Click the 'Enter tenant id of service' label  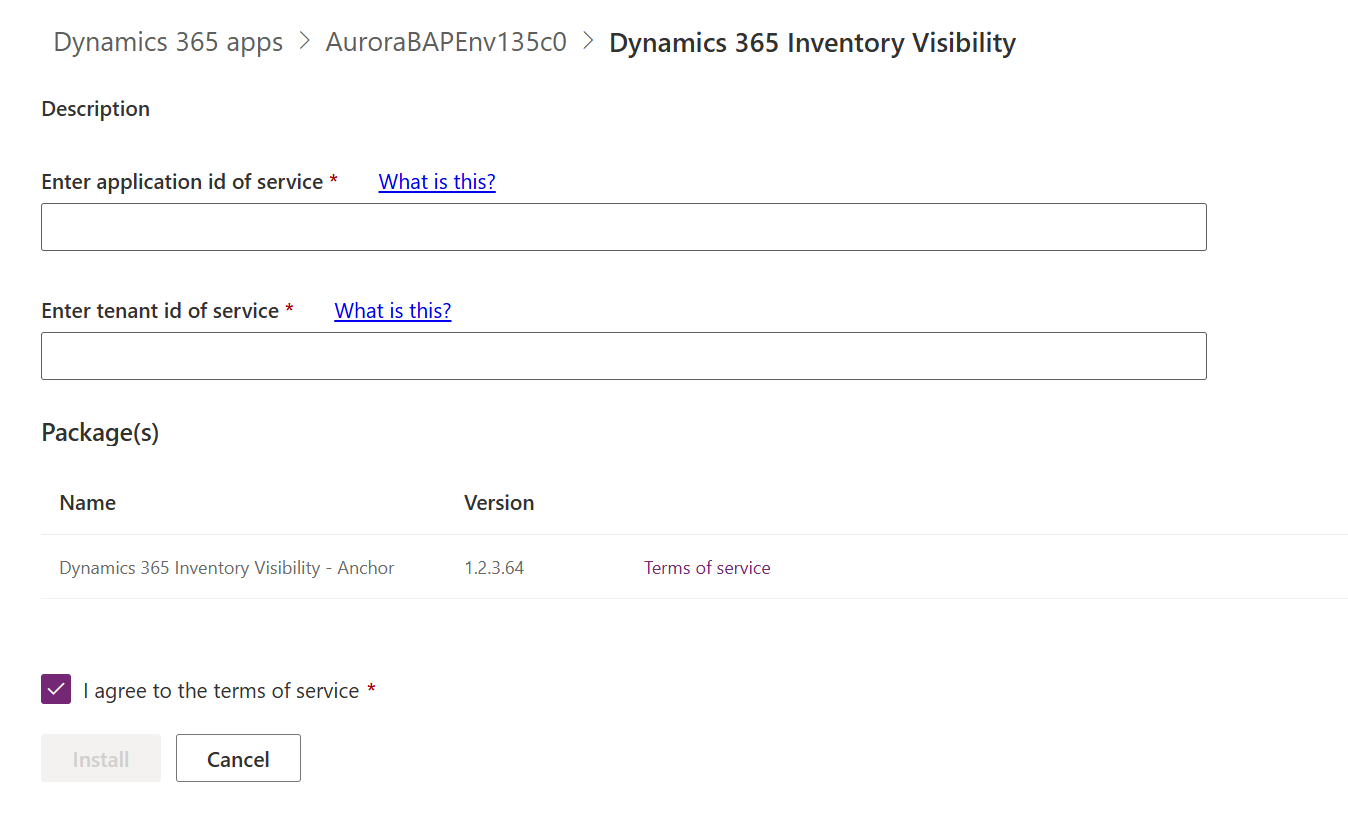click(x=160, y=311)
